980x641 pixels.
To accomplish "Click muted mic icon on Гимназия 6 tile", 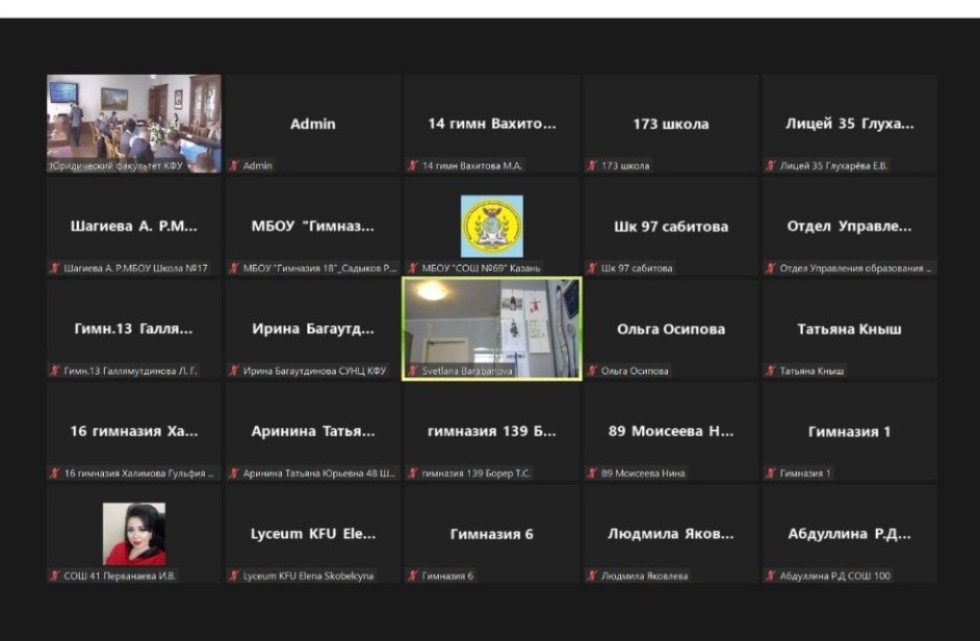I will [413, 576].
